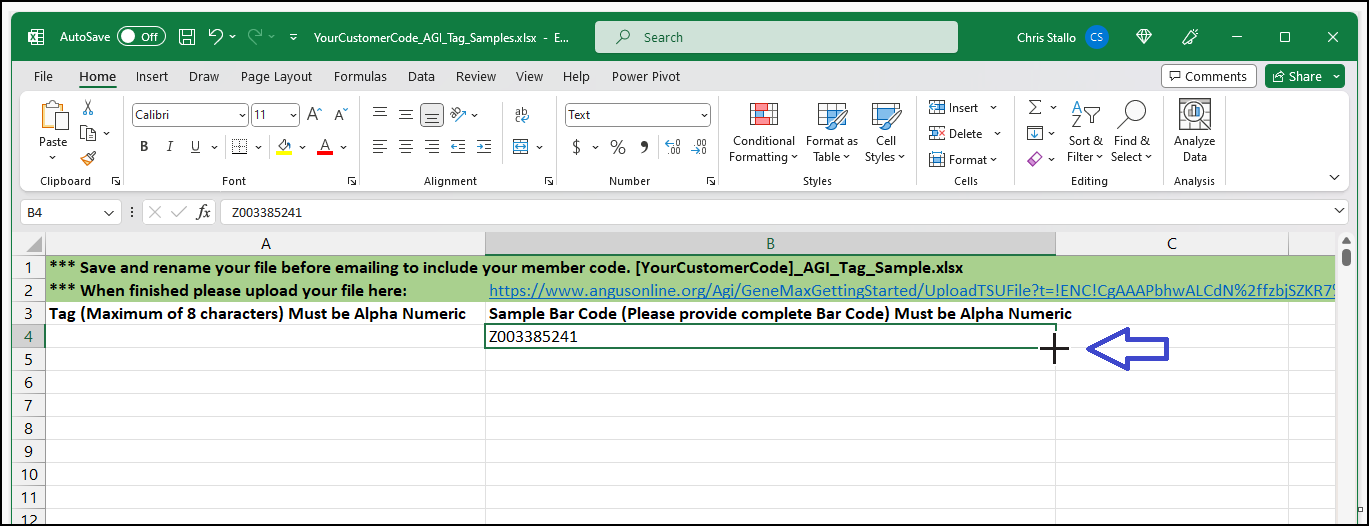
Task: Click the Borders icon
Action: (238, 147)
